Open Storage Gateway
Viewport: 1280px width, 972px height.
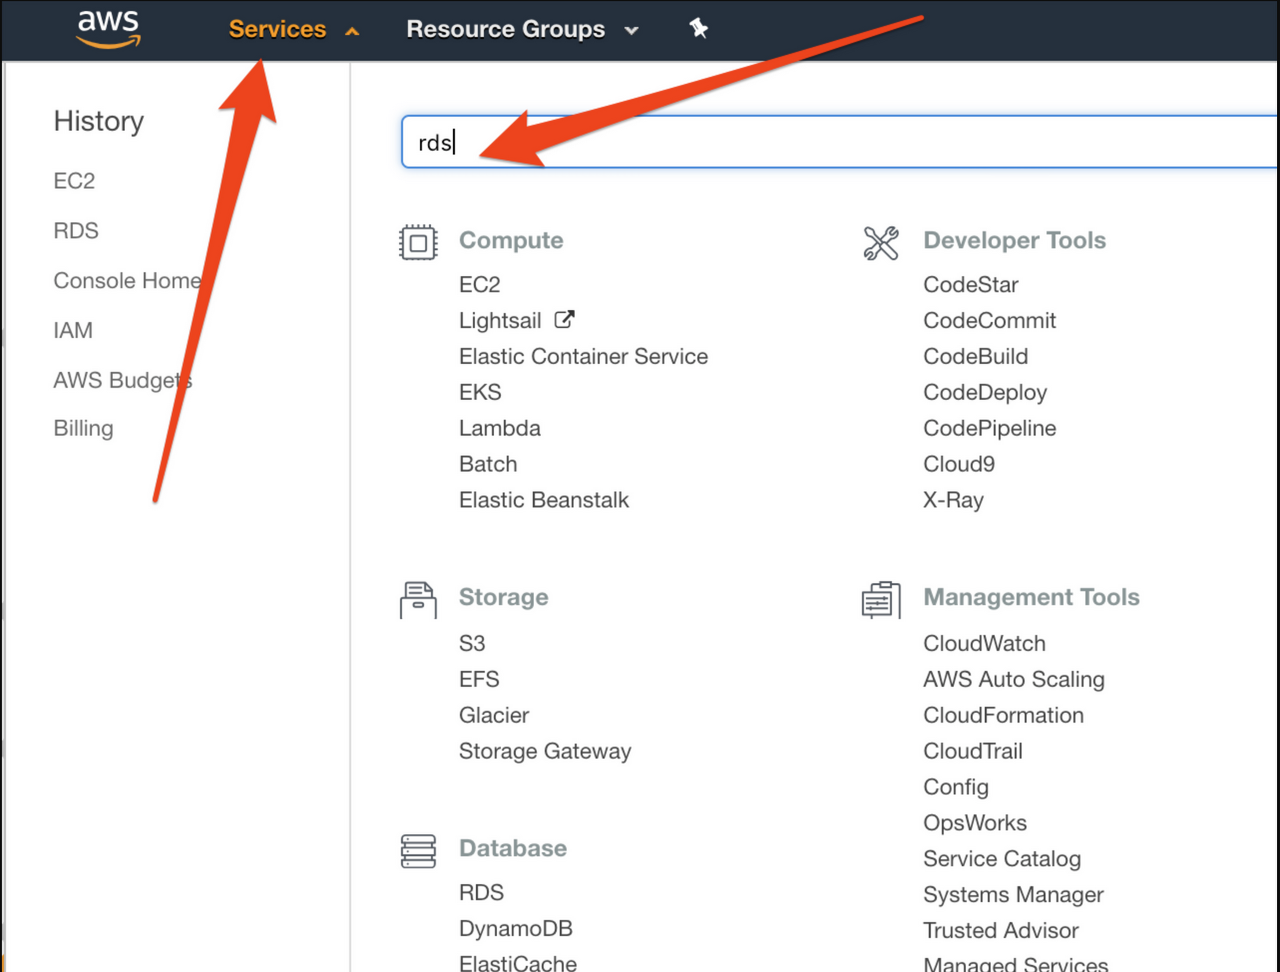pyautogui.click(x=545, y=752)
